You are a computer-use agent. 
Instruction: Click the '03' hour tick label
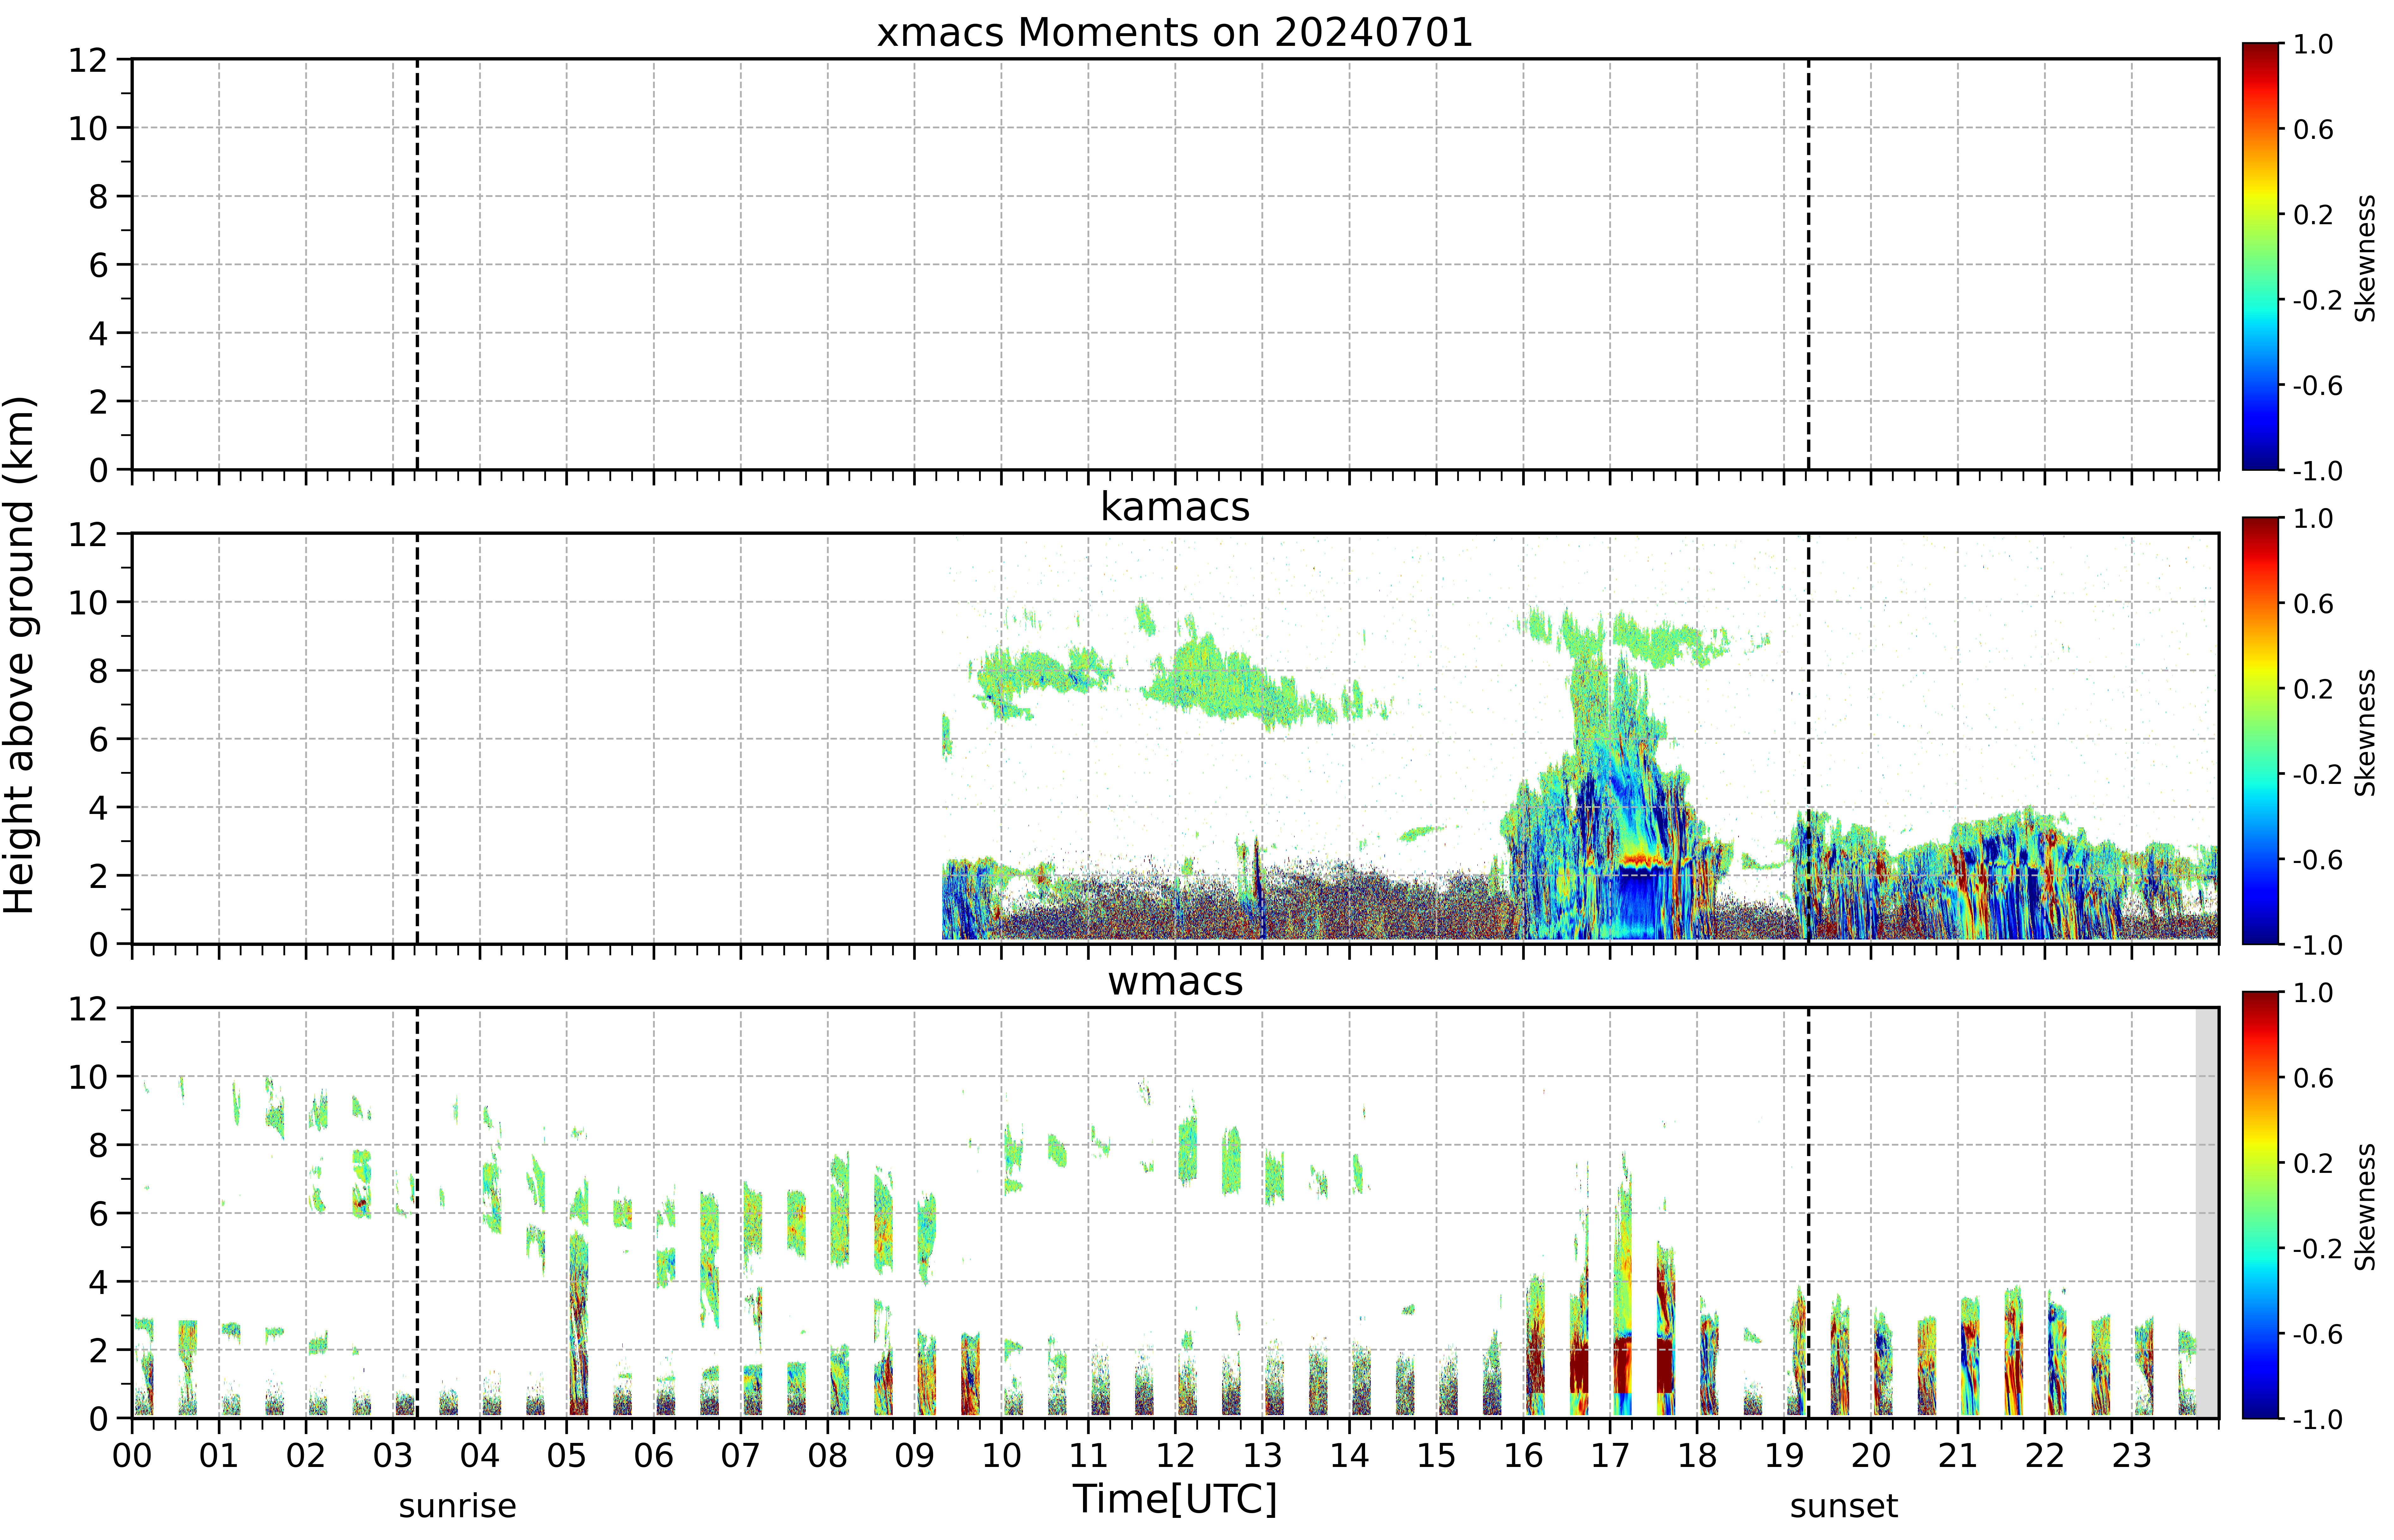[x=393, y=1456]
